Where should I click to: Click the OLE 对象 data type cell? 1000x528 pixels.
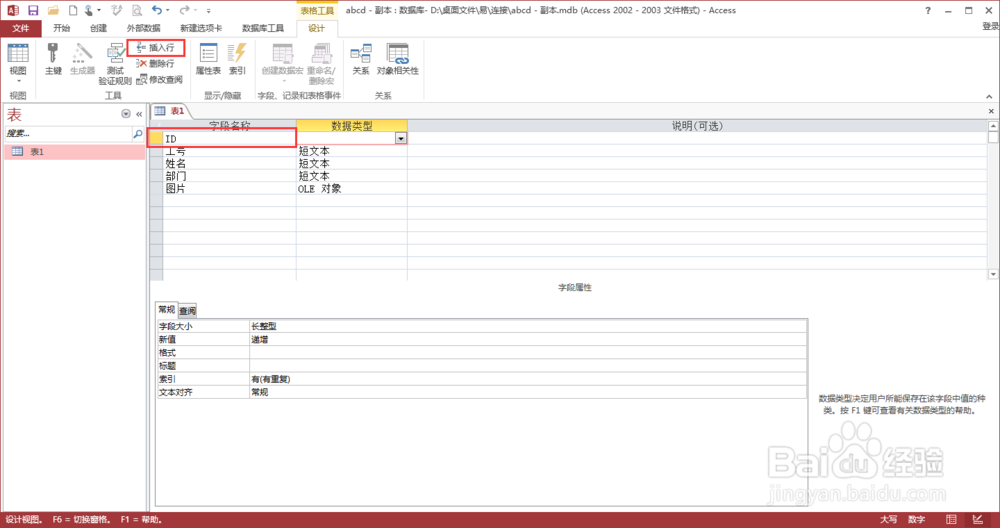351,189
